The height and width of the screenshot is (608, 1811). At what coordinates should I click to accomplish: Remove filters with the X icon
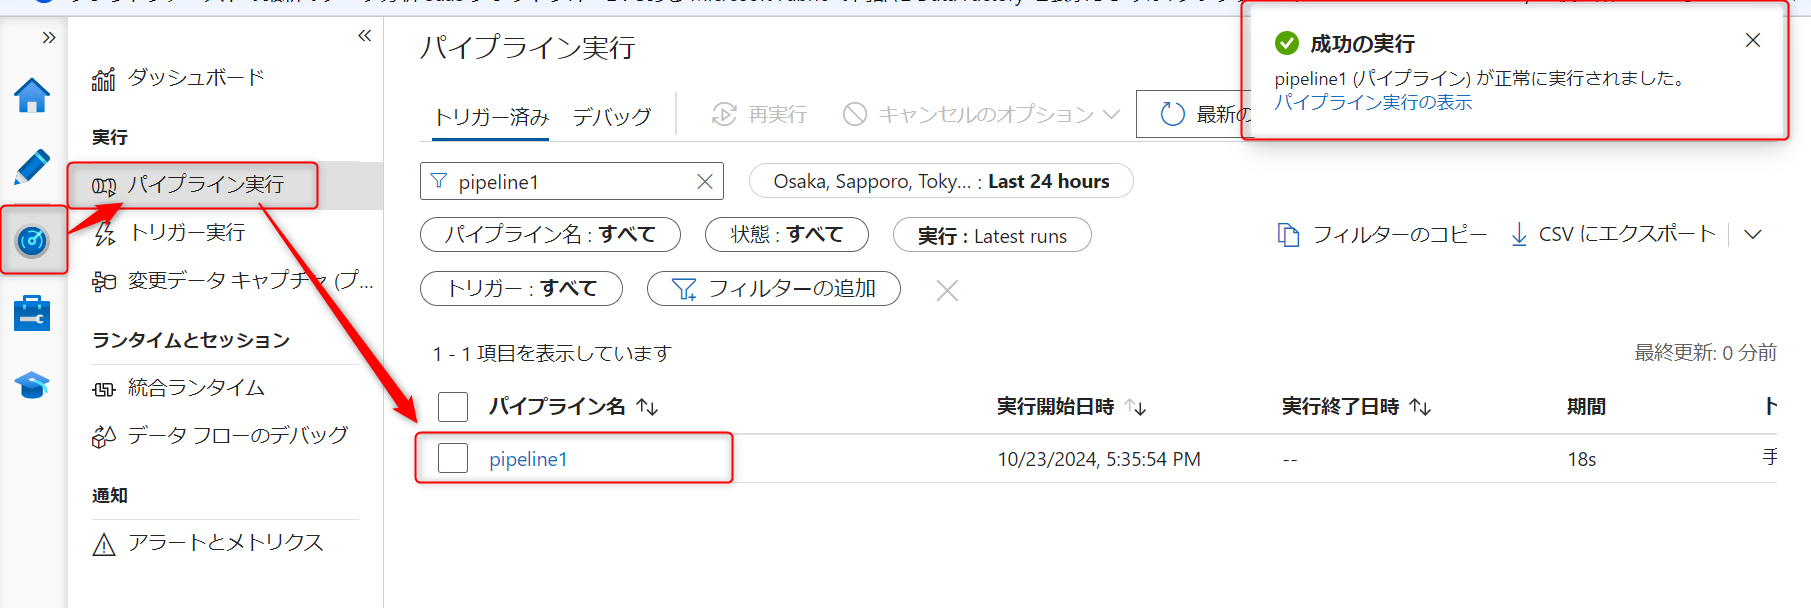(947, 290)
